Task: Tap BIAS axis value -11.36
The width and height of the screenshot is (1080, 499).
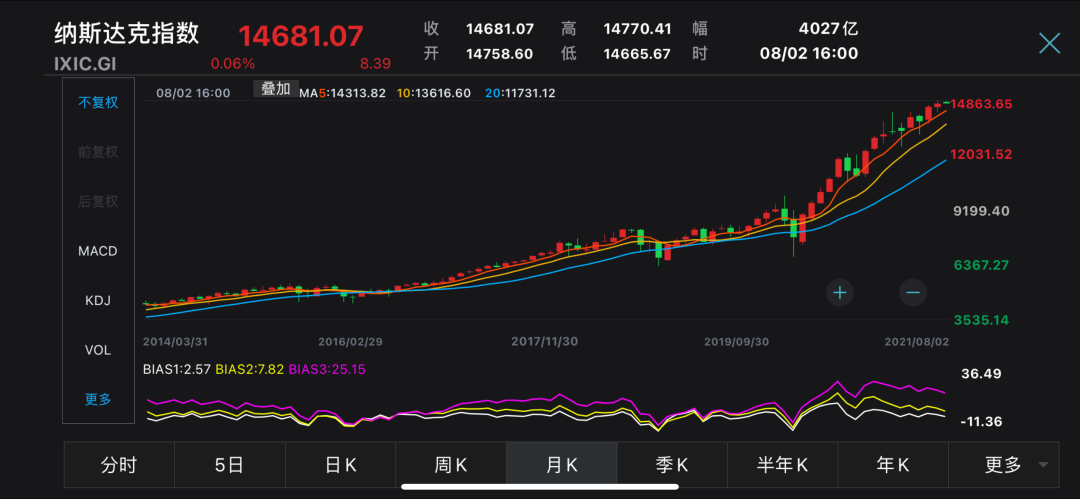Action: click(982, 422)
